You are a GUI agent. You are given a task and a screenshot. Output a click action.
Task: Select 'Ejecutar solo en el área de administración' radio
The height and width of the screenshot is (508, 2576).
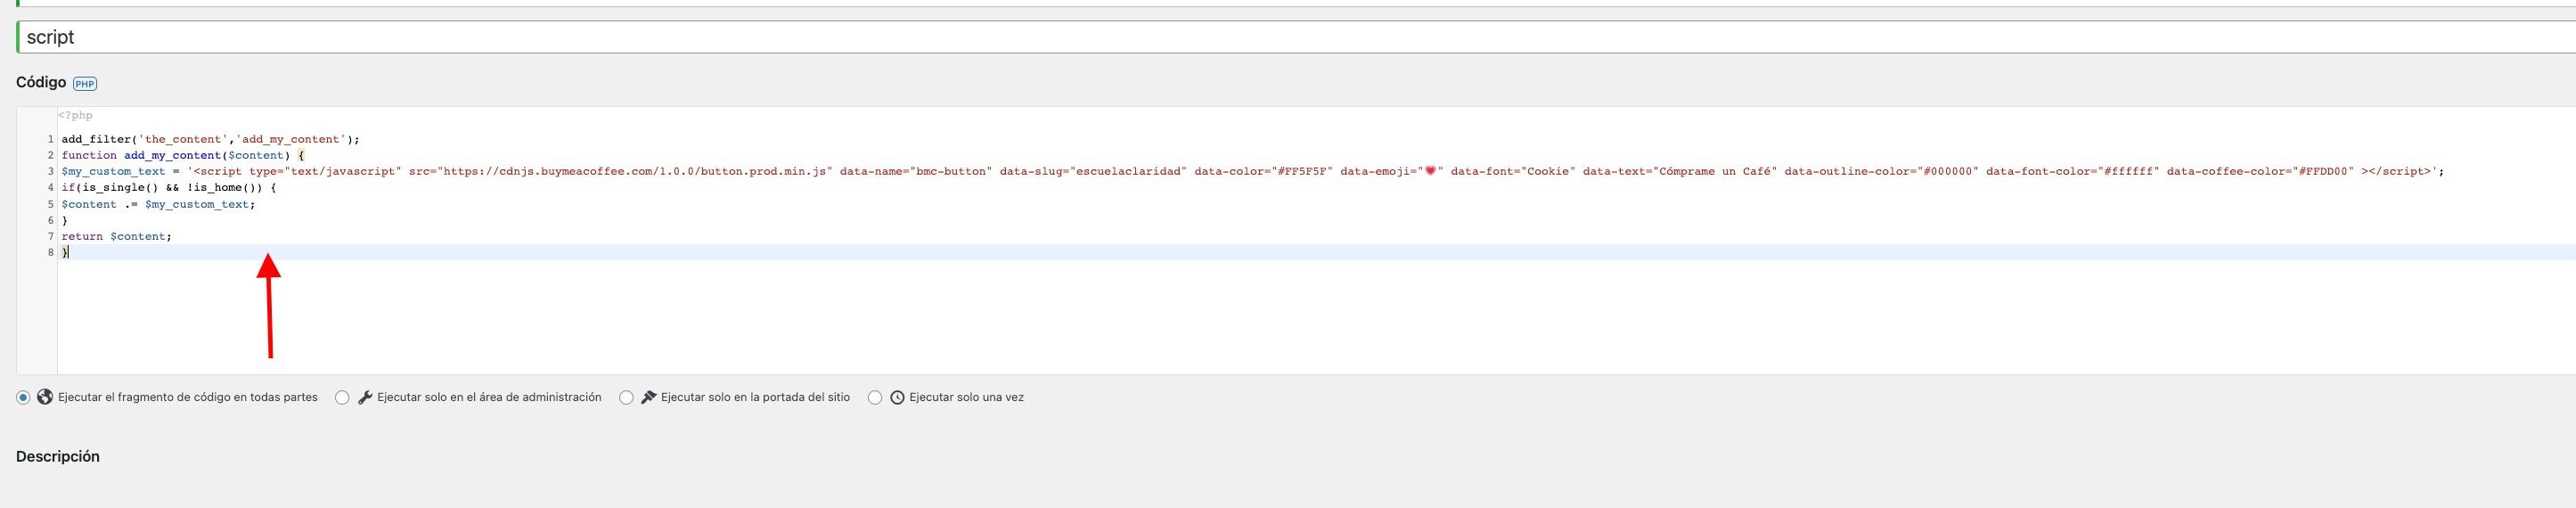(342, 398)
